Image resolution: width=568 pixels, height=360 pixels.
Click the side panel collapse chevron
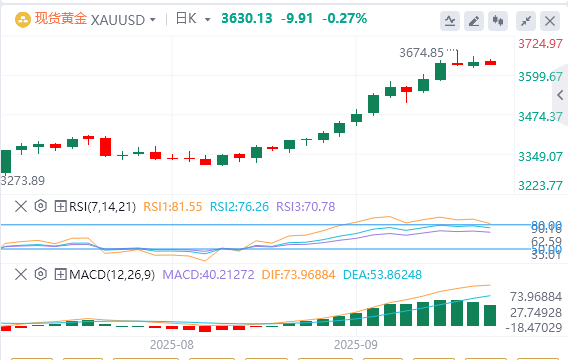tap(560, 95)
